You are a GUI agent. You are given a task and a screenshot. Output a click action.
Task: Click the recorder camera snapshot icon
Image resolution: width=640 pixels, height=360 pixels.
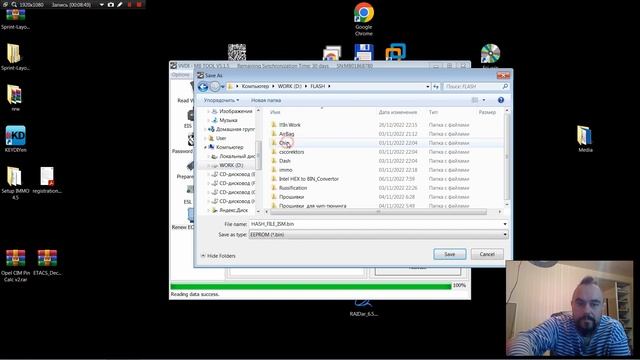(x=111, y=4)
